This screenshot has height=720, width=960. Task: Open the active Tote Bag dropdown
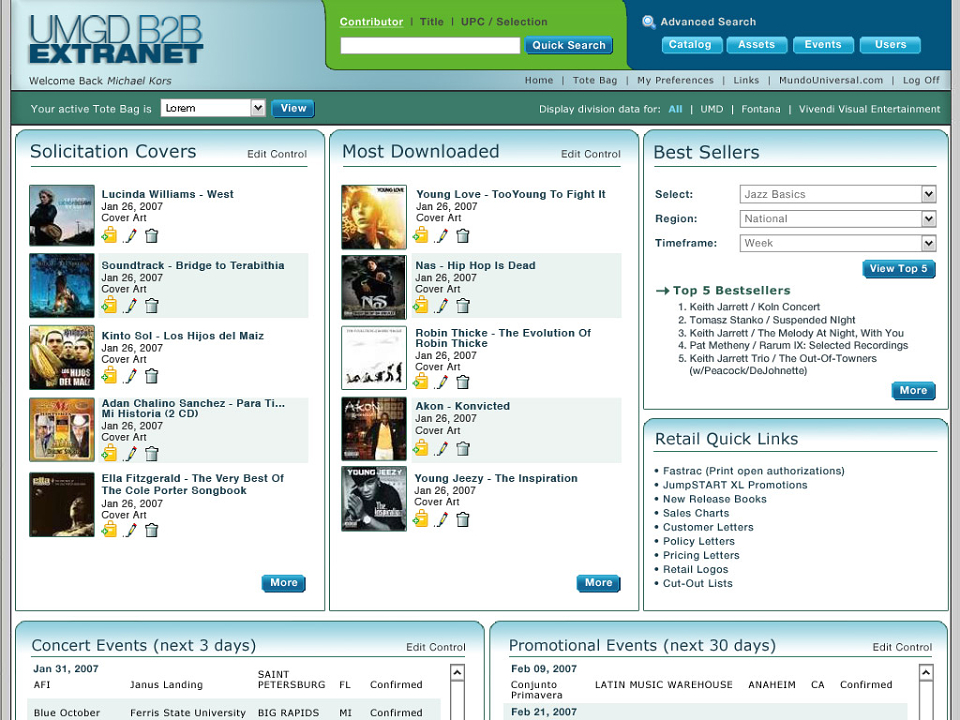click(x=258, y=108)
